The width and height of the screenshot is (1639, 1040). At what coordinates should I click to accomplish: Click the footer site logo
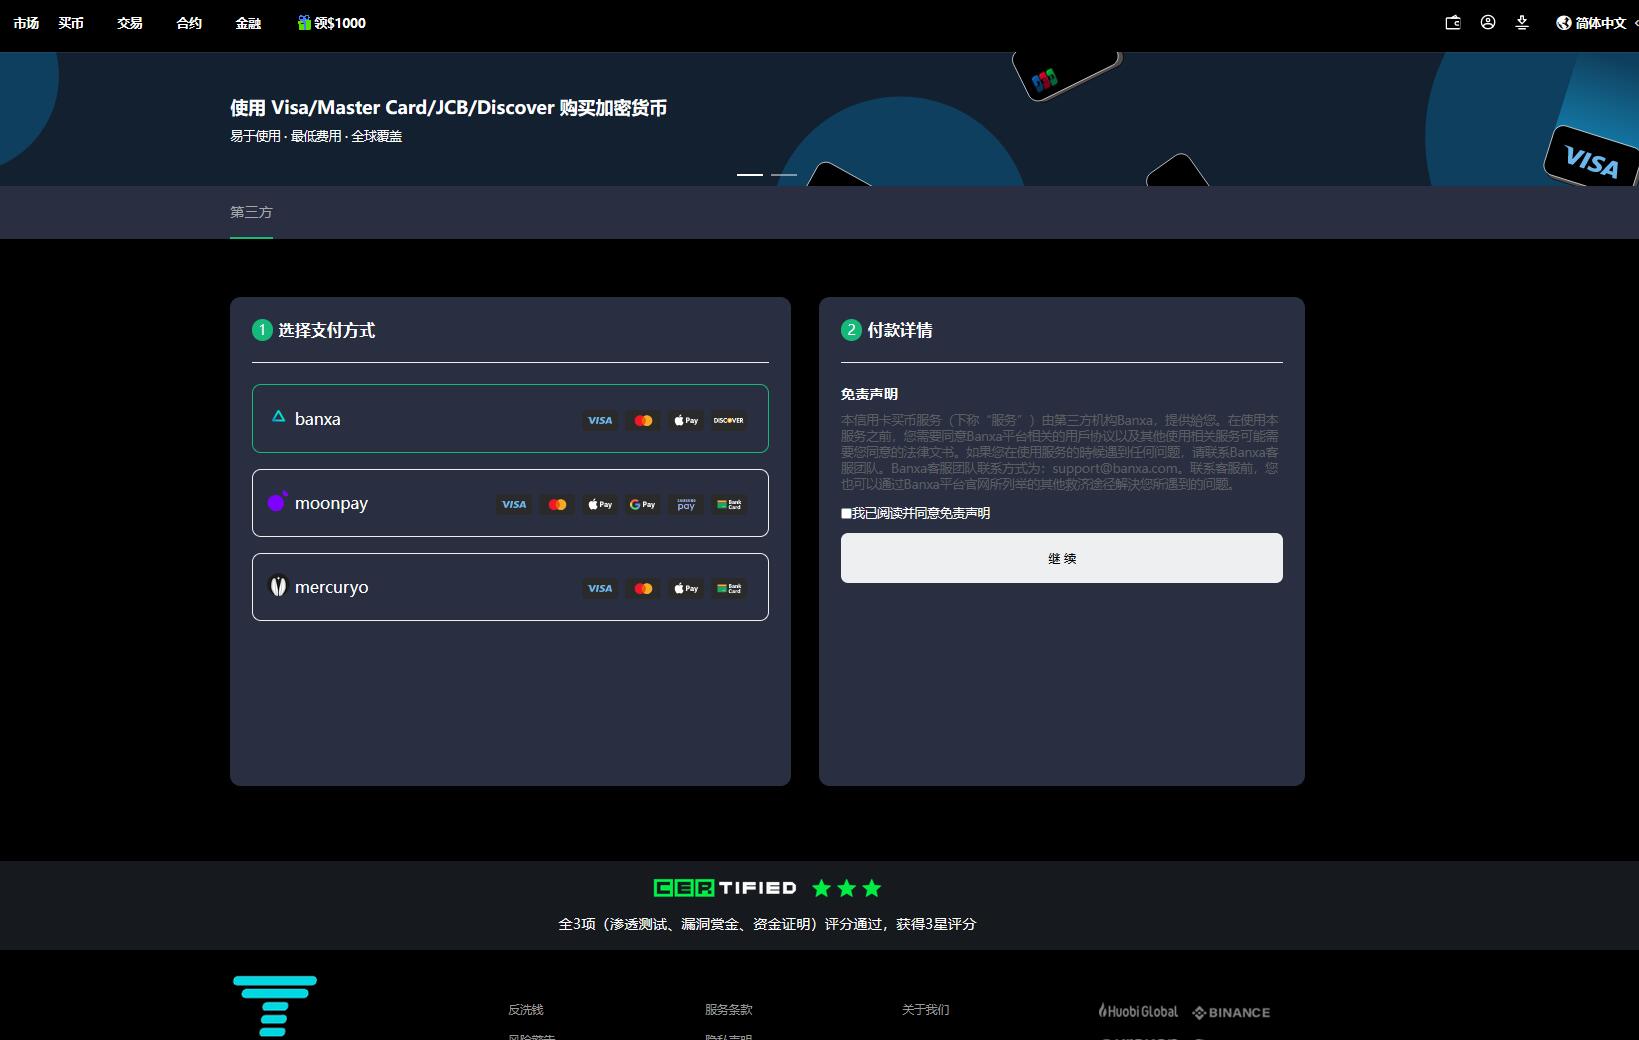275,1006
